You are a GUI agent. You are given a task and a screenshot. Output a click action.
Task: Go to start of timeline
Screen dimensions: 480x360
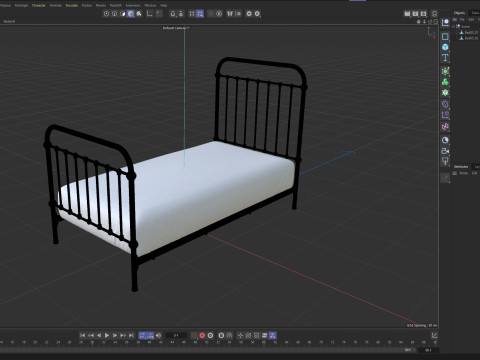point(82,335)
